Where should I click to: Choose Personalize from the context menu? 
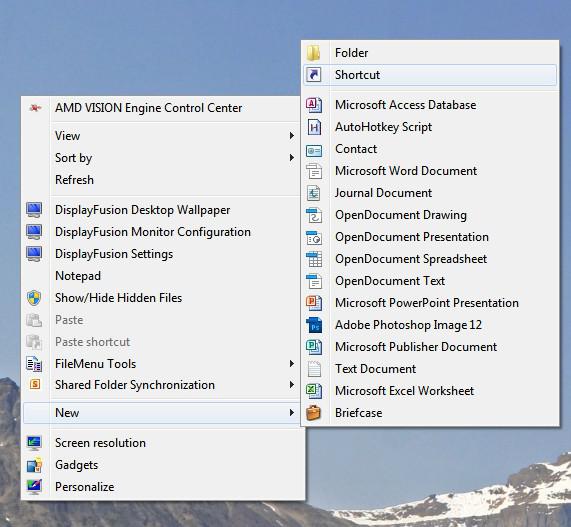[162, 487]
